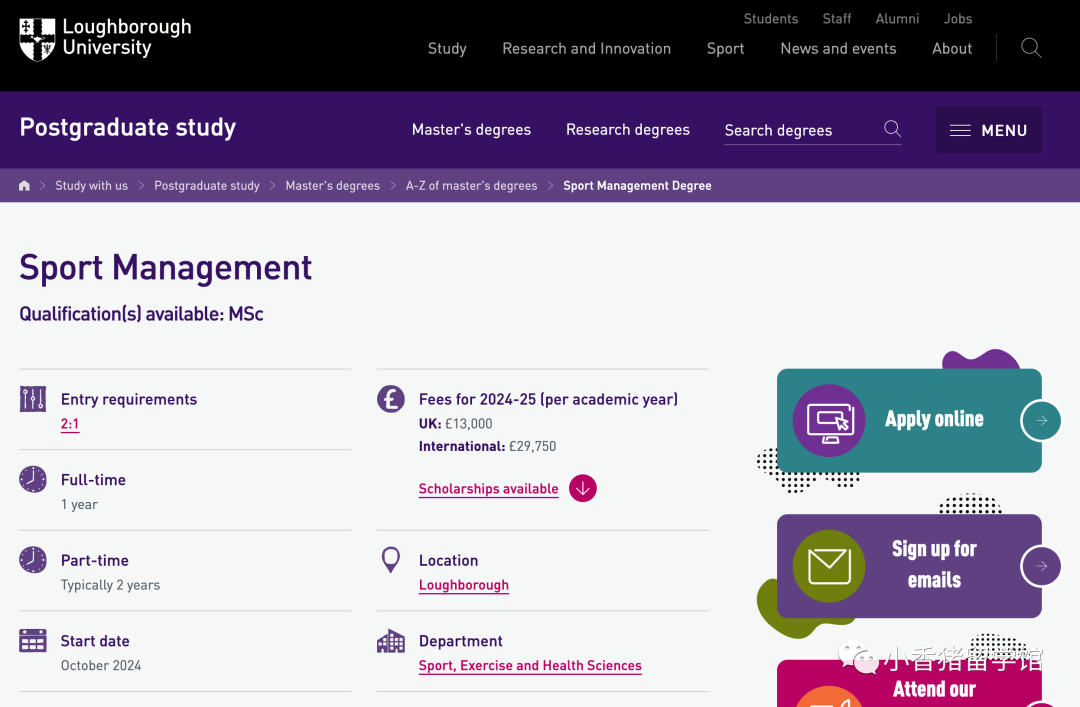
Task: Go to A-Z of master's degrees breadcrumb
Action: (471, 185)
